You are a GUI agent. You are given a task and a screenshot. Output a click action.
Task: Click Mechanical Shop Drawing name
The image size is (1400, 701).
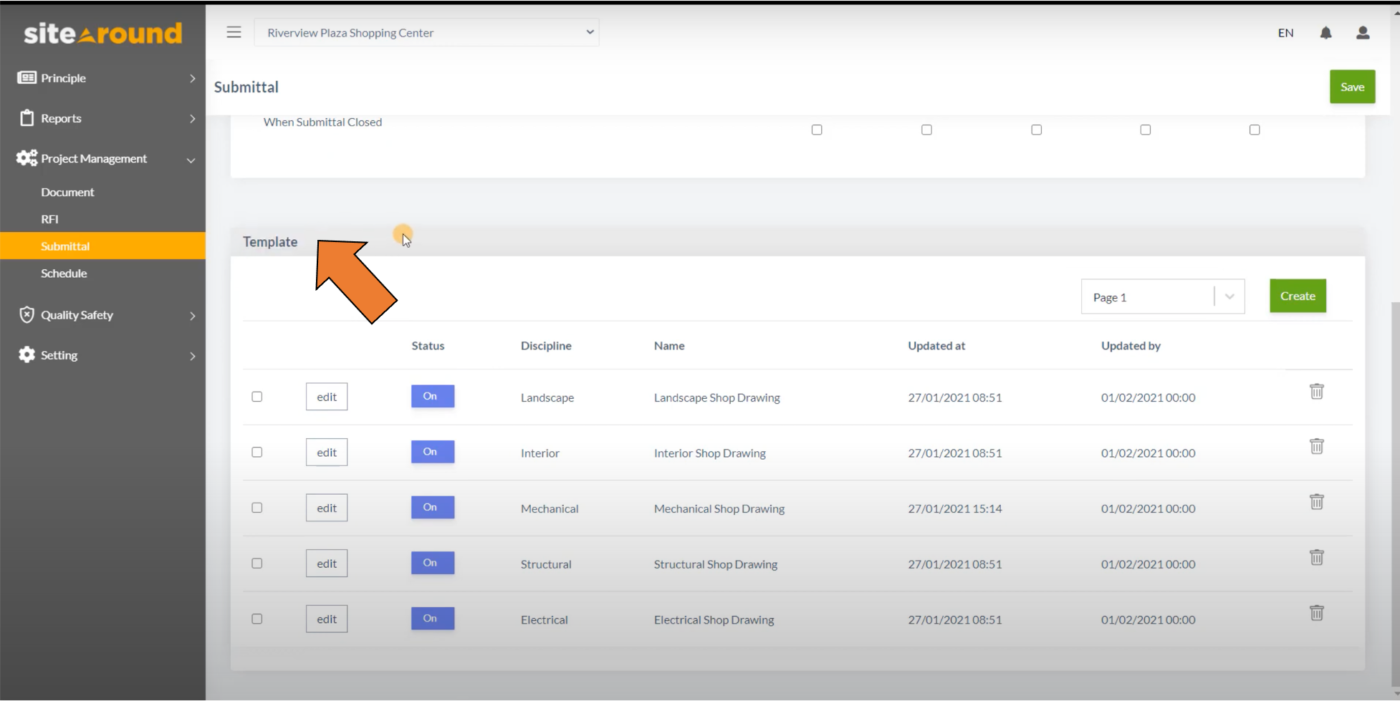coord(719,509)
